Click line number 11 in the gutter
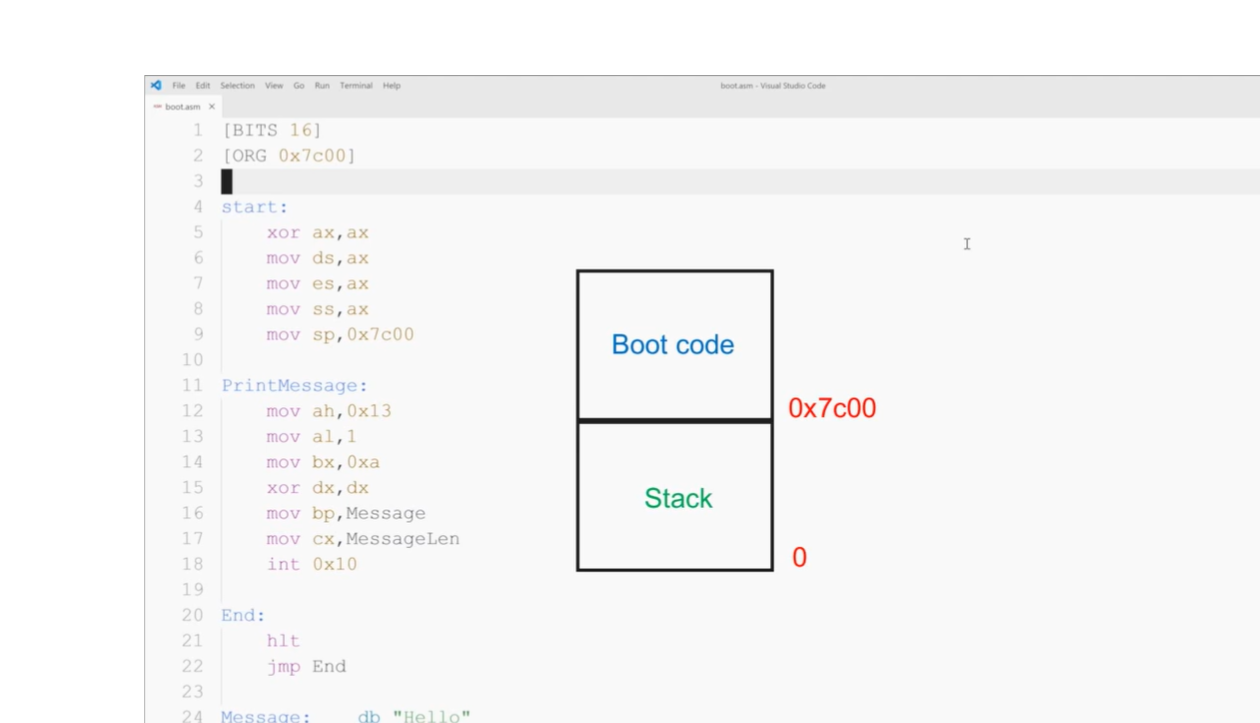This screenshot has width=1260, height=723. click(x=192, y=386)
